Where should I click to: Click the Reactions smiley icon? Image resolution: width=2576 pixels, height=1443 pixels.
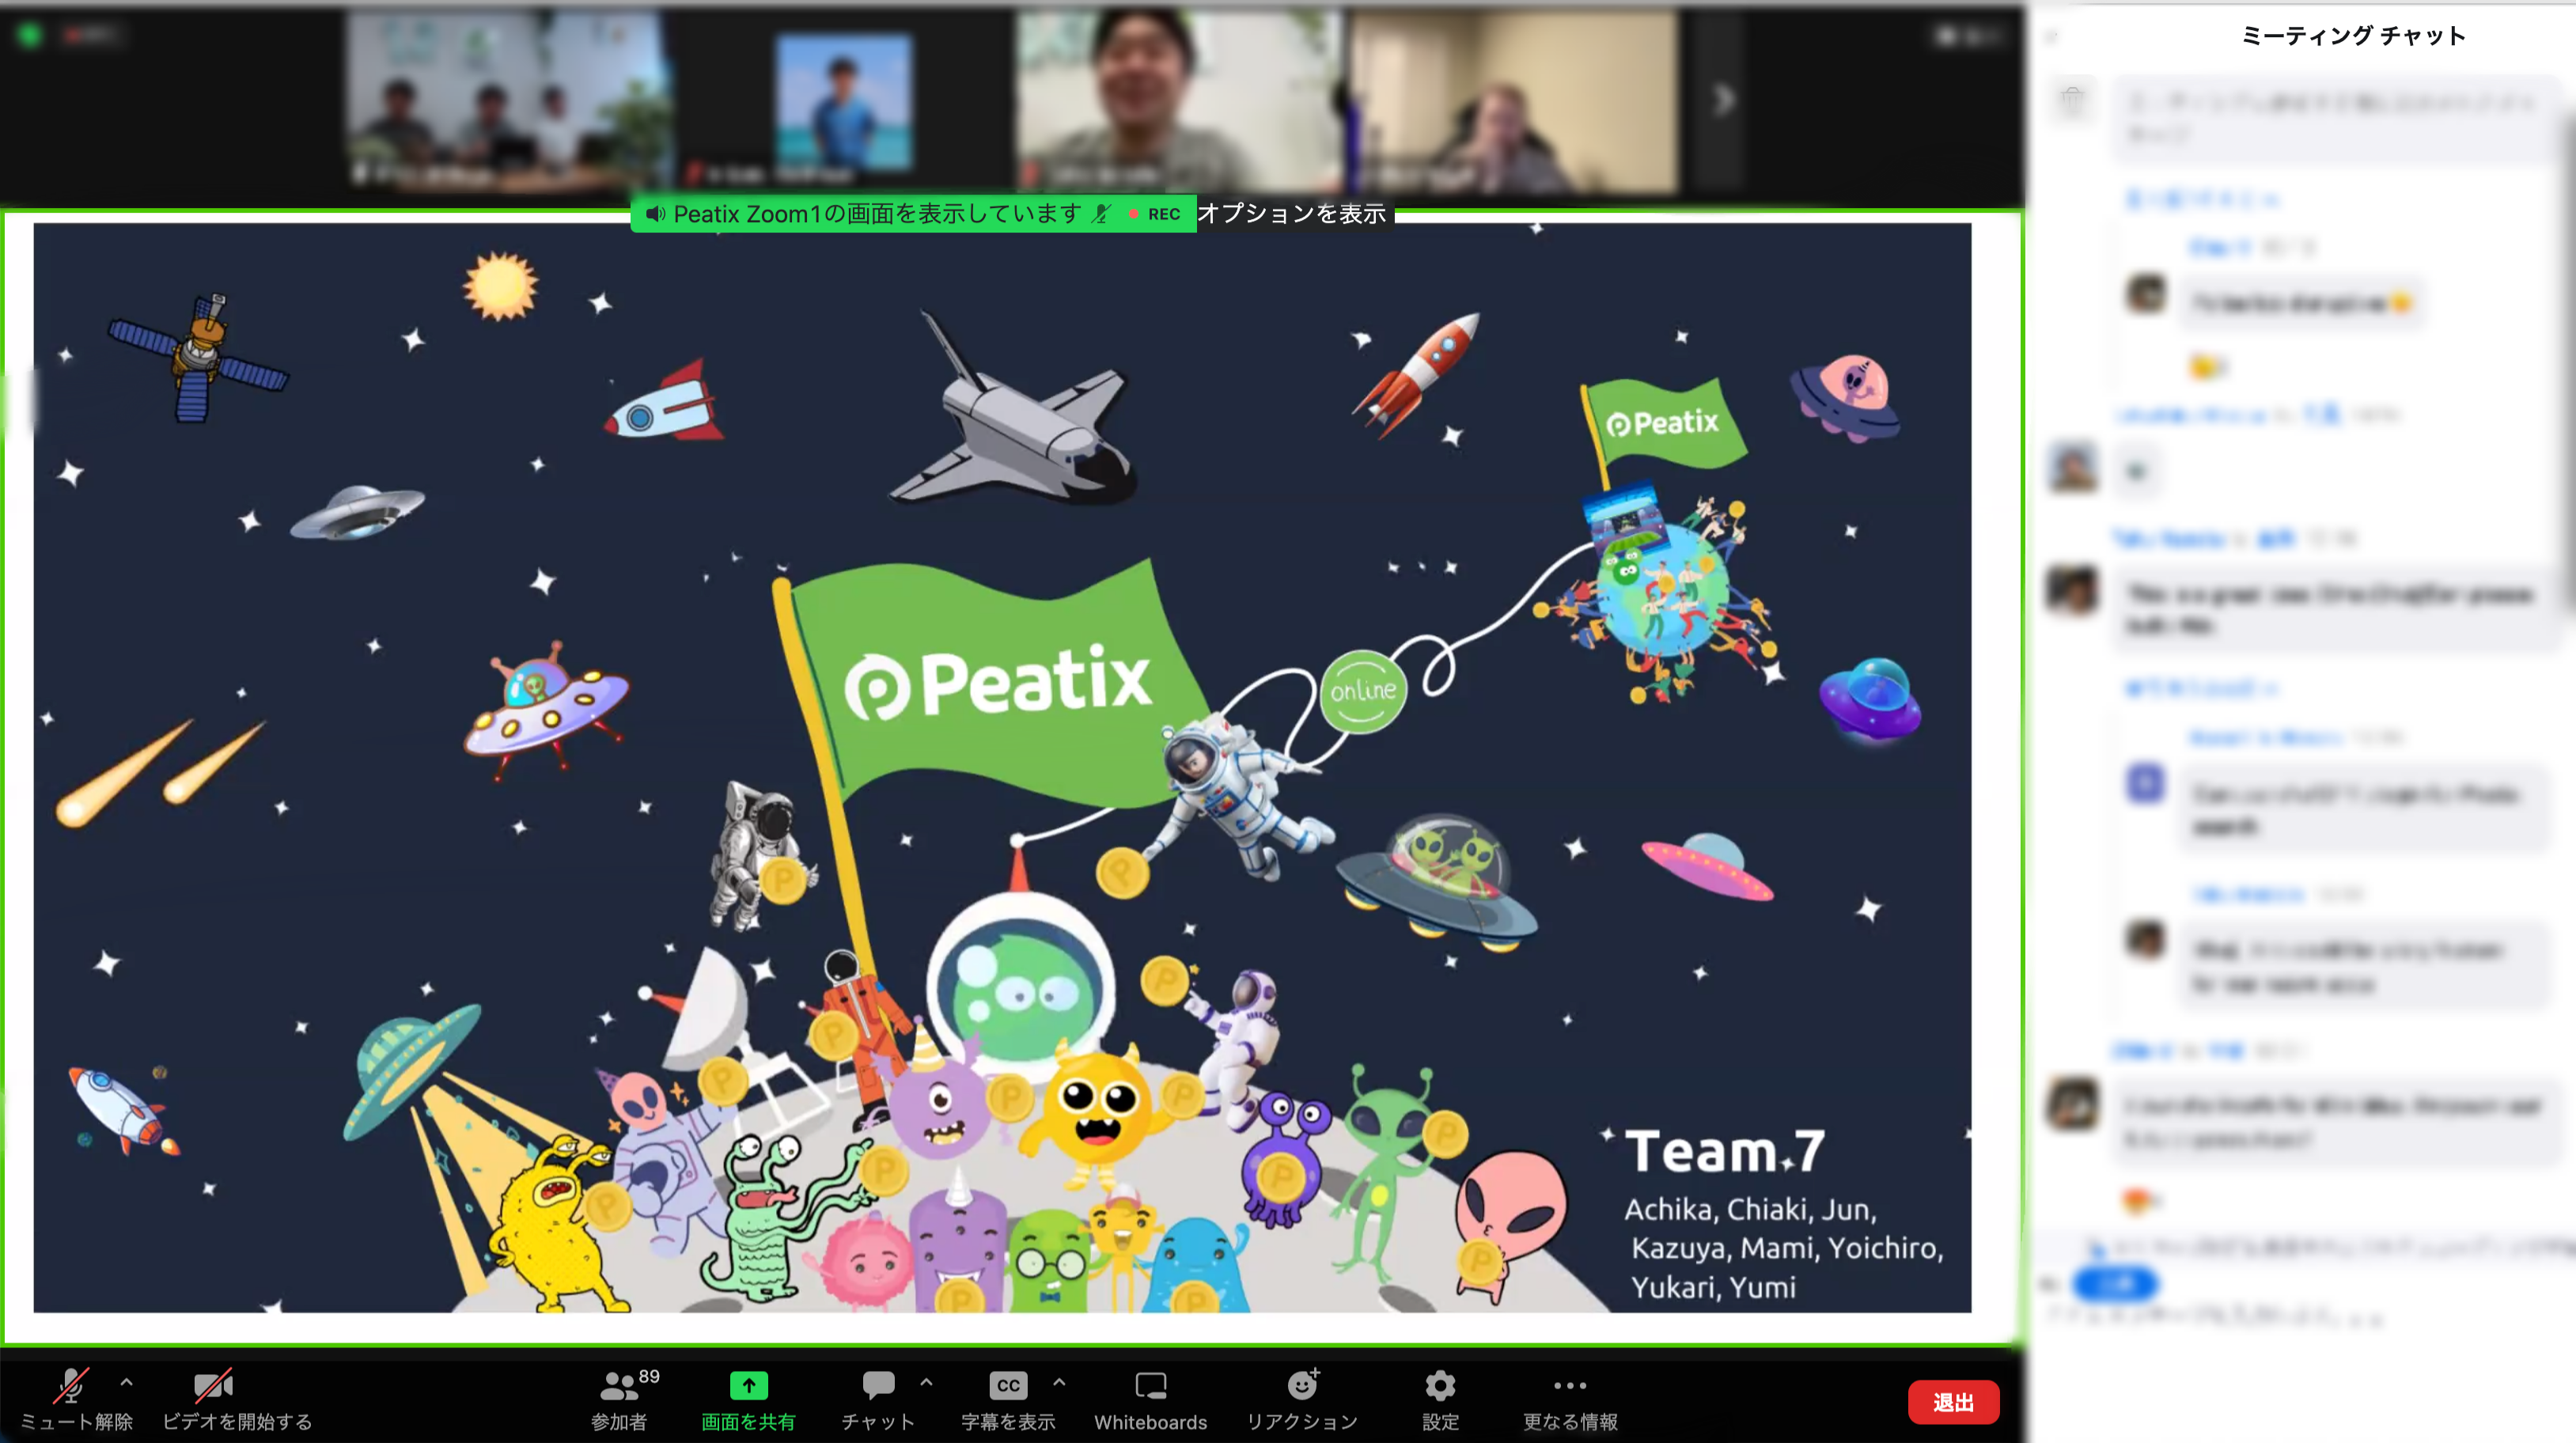[x=1301, y=1386]
